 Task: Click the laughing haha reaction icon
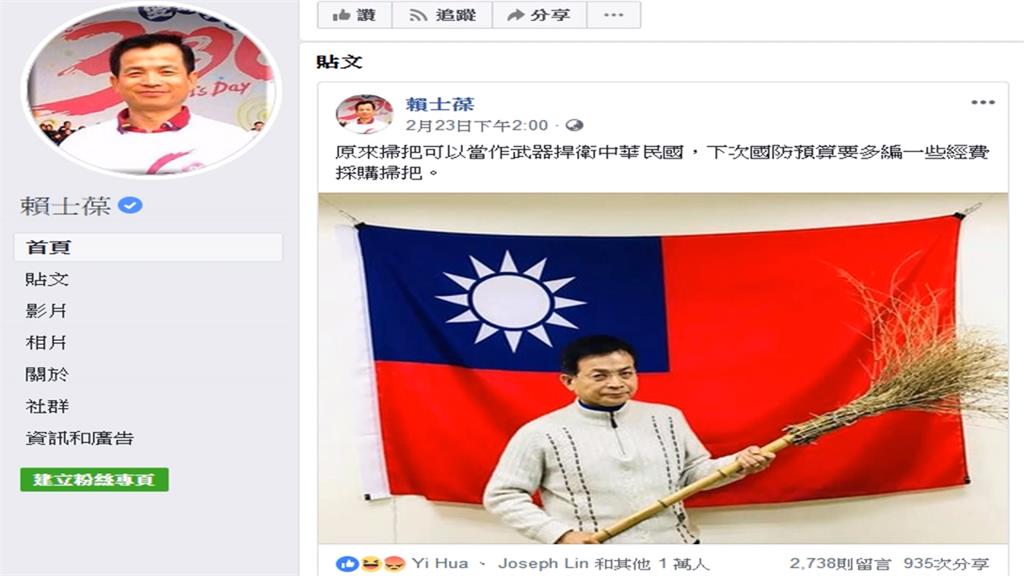[x=370, y=564]
